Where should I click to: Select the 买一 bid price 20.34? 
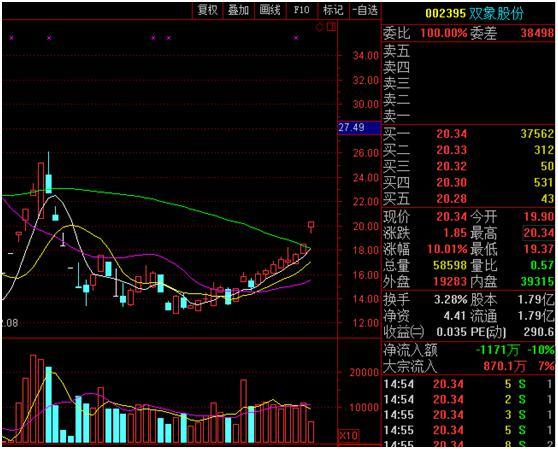pos(451,134)
